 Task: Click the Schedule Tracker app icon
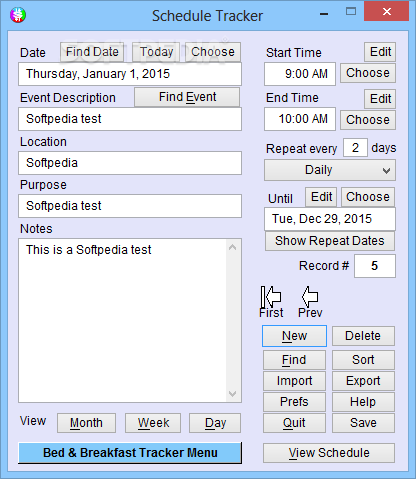tap(18, 15)
